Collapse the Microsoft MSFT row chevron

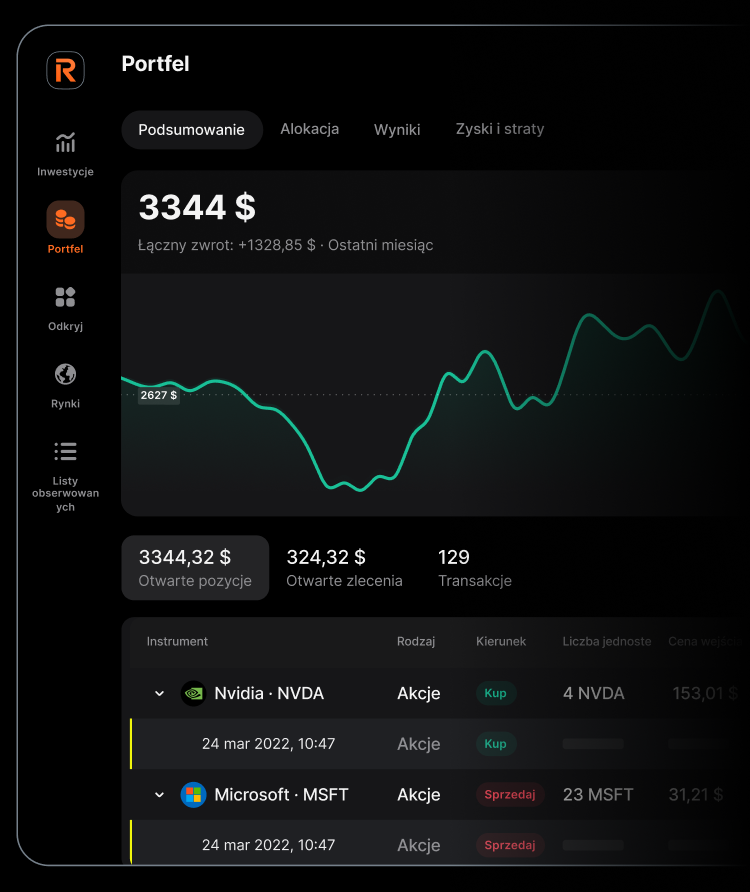[160, 795]
